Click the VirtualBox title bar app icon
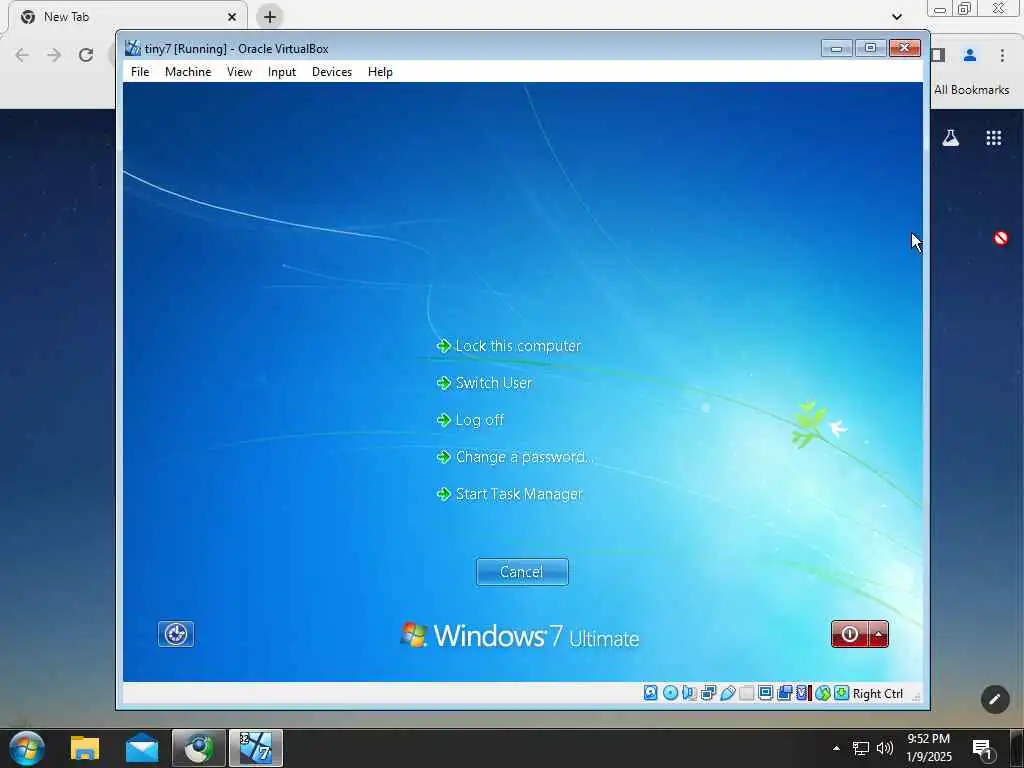This screenshot has height=768, width=1024. (133, 48)
